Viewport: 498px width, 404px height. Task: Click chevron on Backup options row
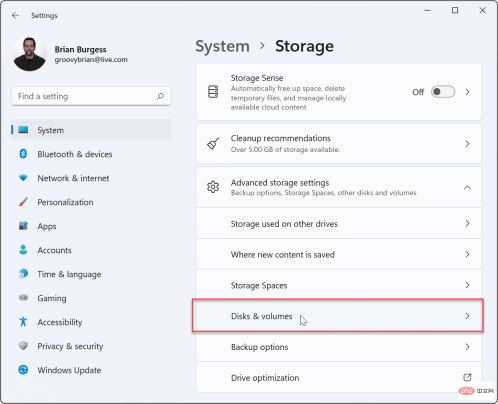click(x=467, y=347)
